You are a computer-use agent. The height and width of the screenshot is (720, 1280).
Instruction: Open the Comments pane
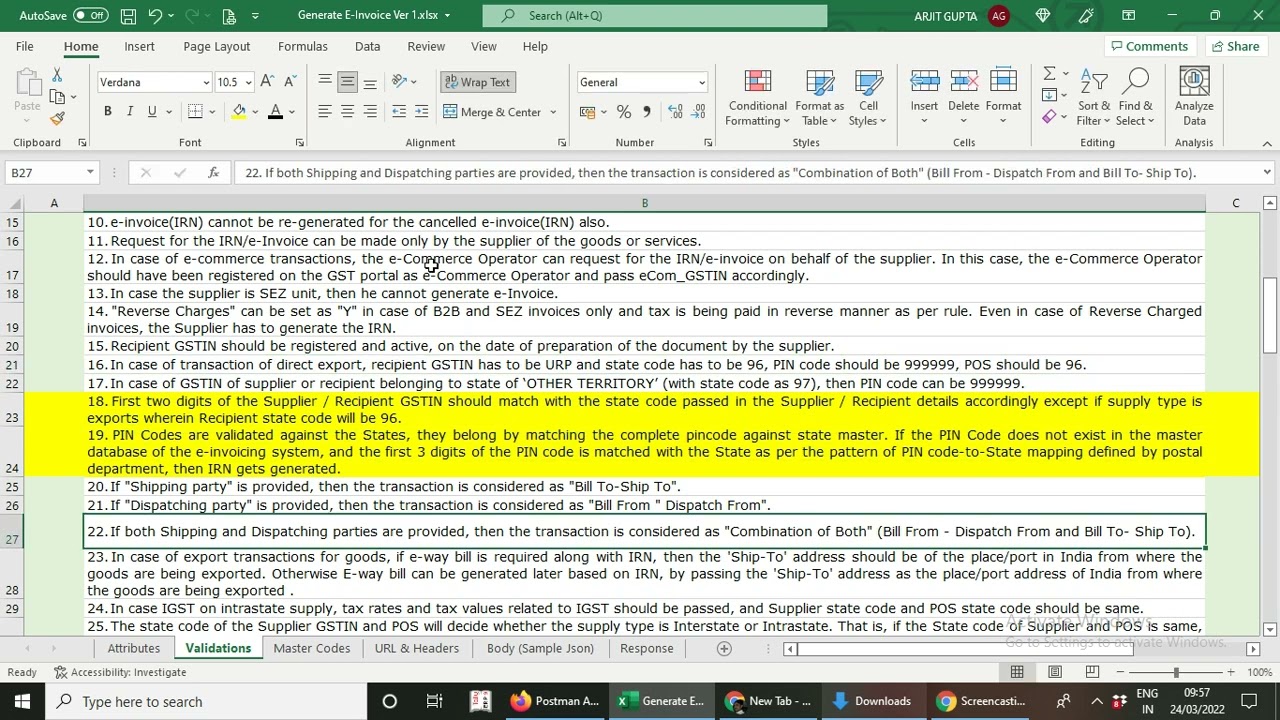[1148, 46]
